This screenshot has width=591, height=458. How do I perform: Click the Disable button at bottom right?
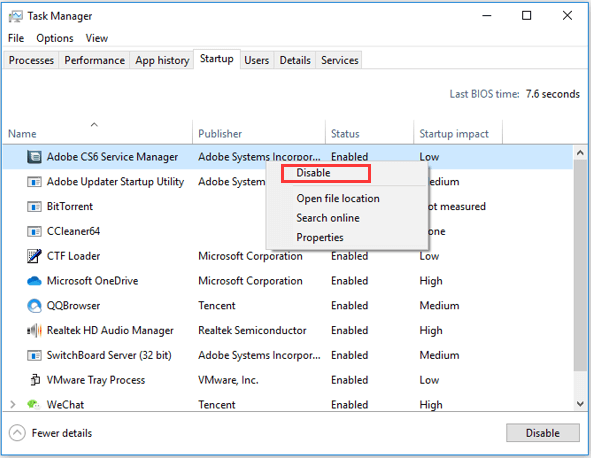542,433
